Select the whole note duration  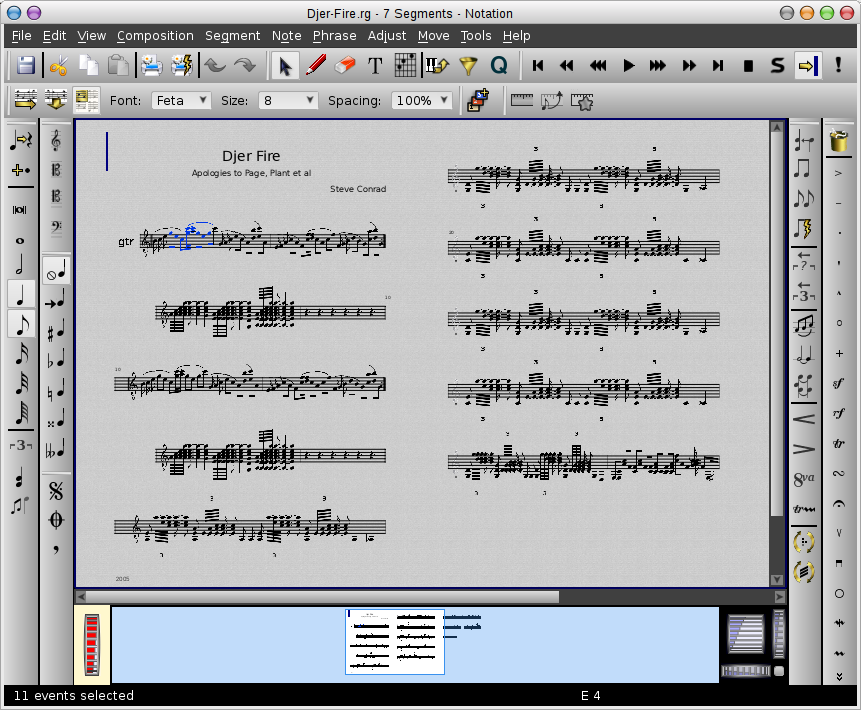point(20,241)
